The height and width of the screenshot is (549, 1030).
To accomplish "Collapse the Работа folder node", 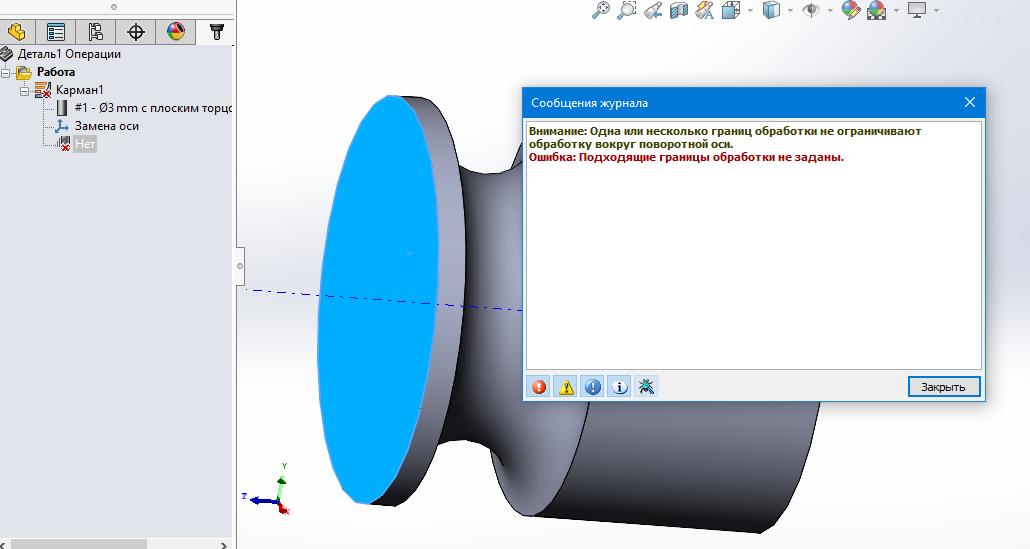I will pyautogui.click(x=6, y=73).
